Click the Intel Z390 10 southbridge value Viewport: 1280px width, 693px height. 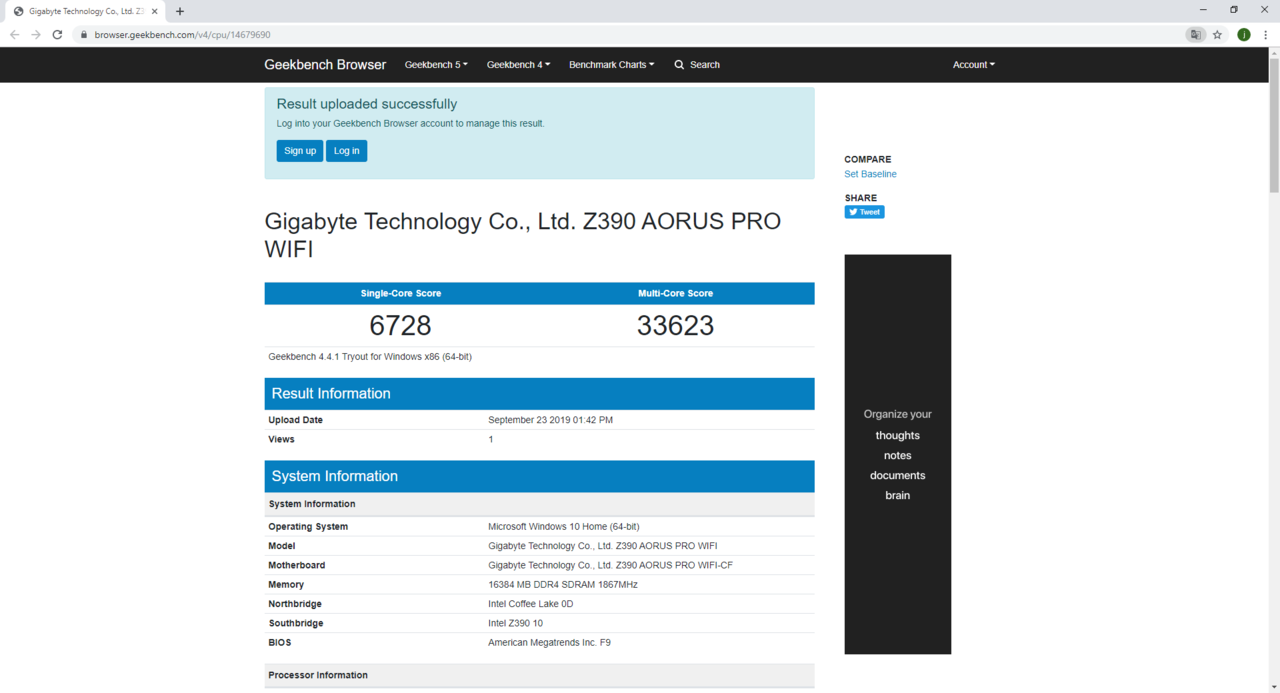point(516,623)
